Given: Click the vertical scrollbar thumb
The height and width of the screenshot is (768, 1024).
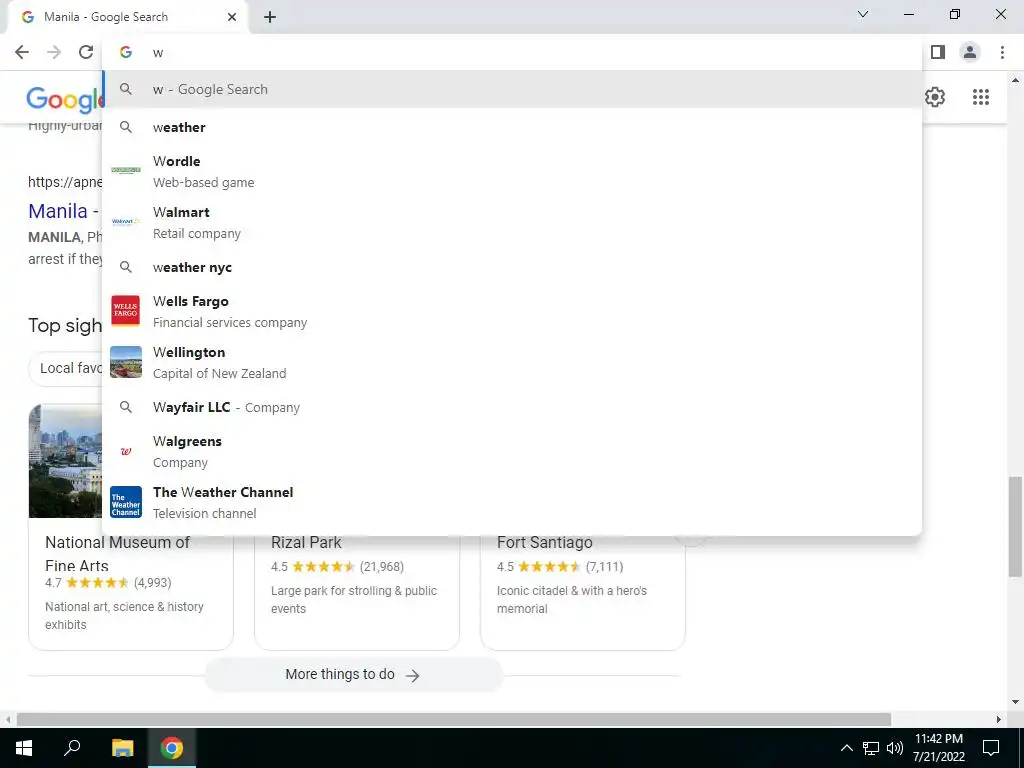Looking at the screenshot, I should [x=1014, y=526].
